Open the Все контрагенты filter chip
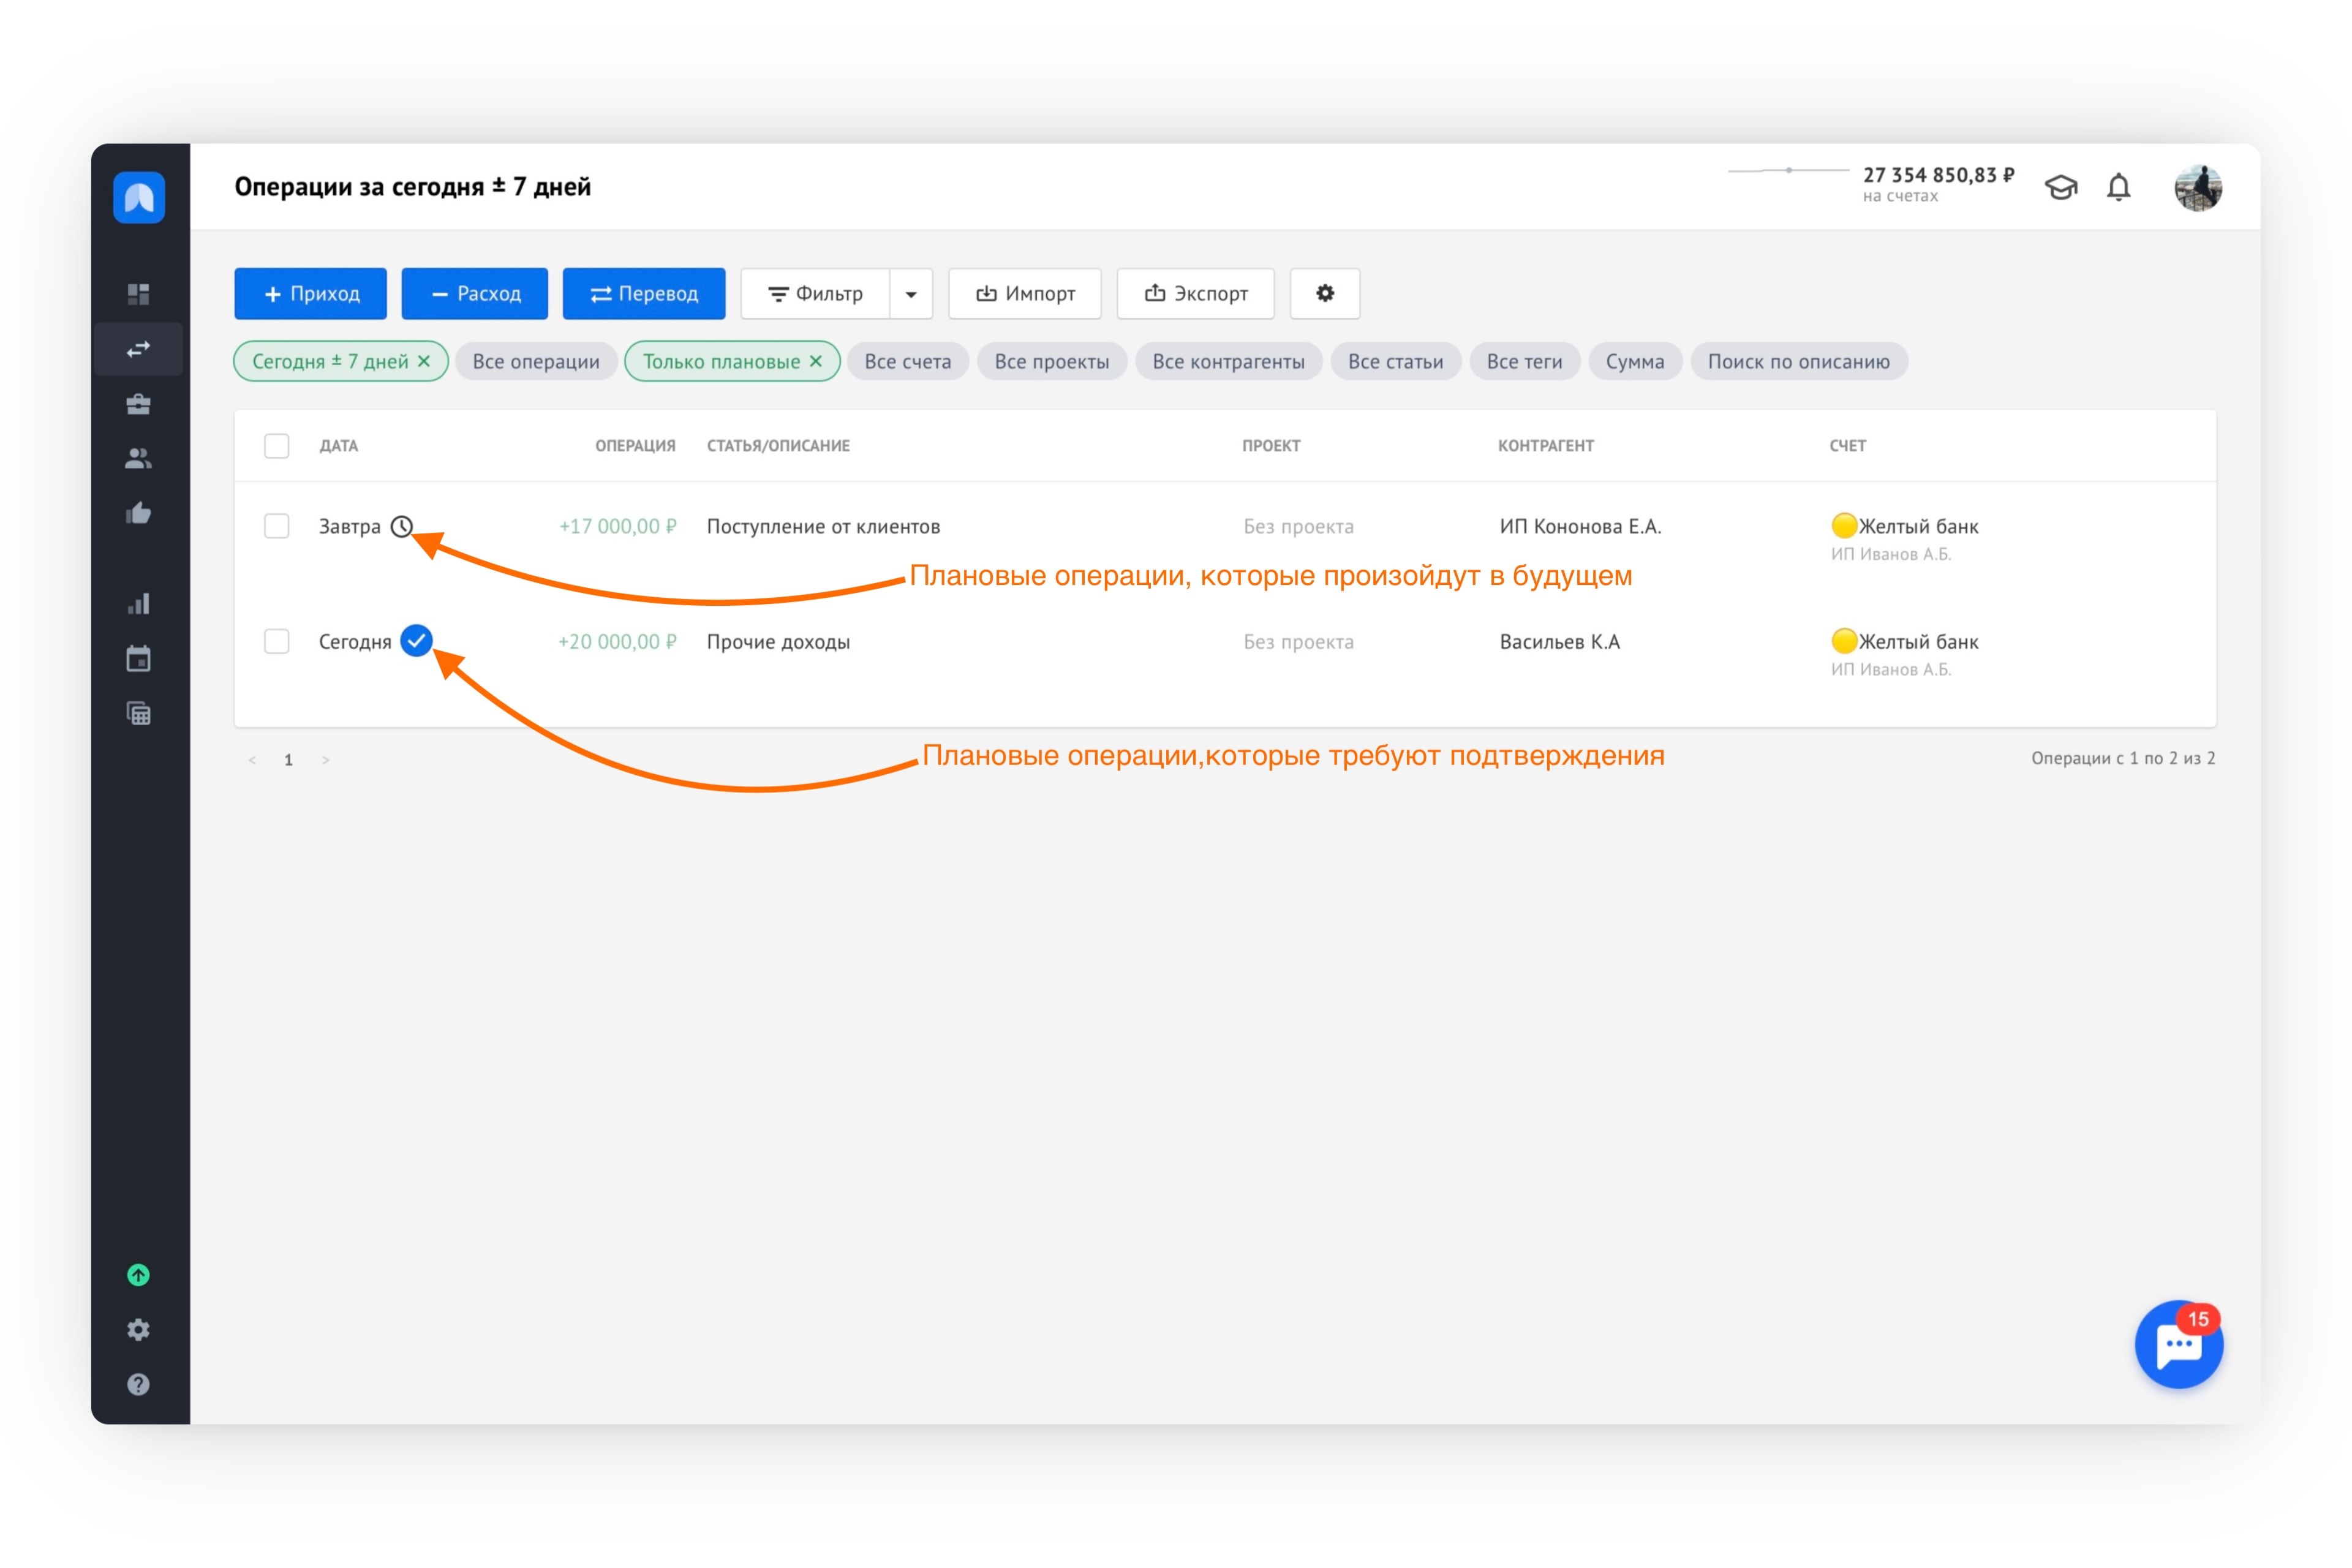 (x=1229, y=361)
